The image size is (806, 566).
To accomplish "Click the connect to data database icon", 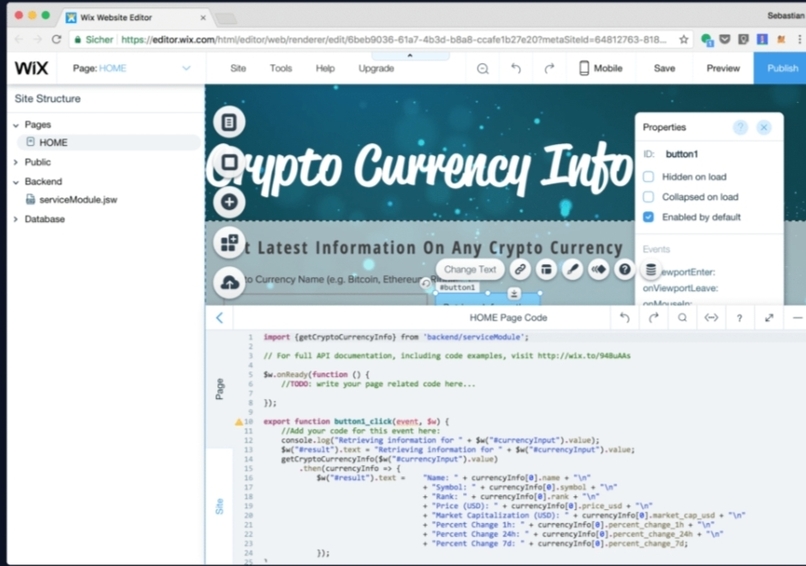I will [651, 269].
